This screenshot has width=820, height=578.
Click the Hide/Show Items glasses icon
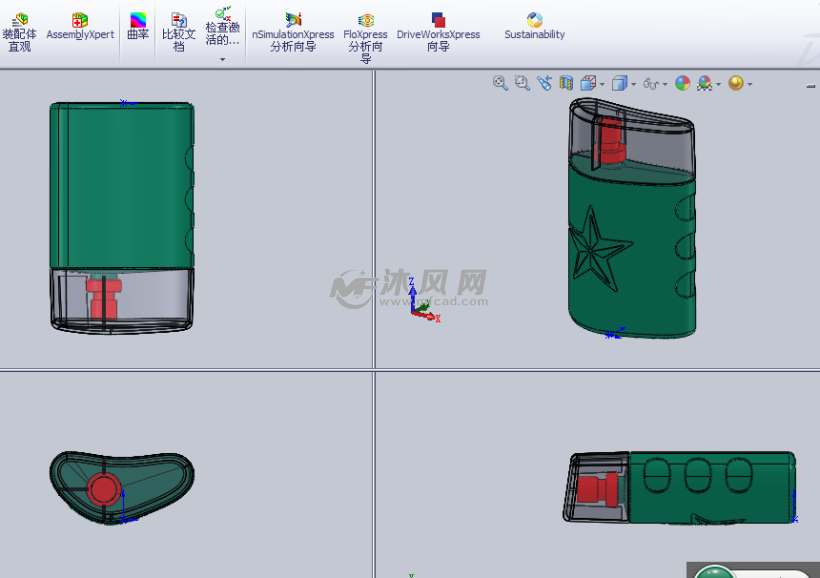click(651, 84)
